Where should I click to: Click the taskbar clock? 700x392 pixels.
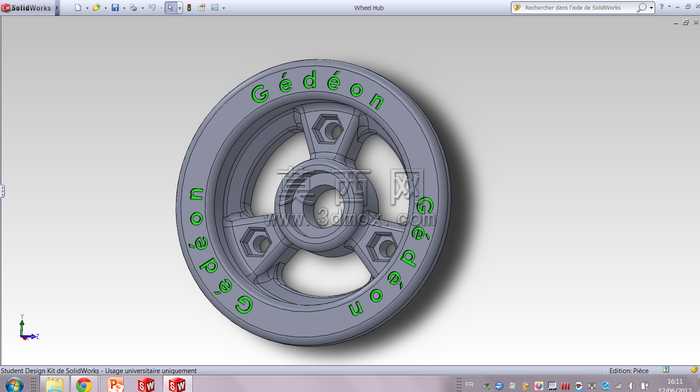coord(675,385)
